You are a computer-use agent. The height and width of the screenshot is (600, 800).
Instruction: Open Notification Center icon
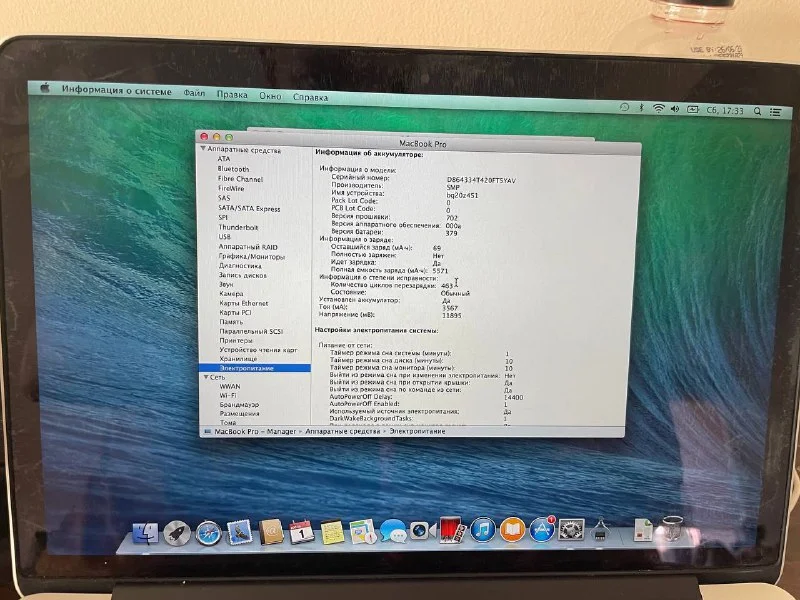[x=774, y=110]
